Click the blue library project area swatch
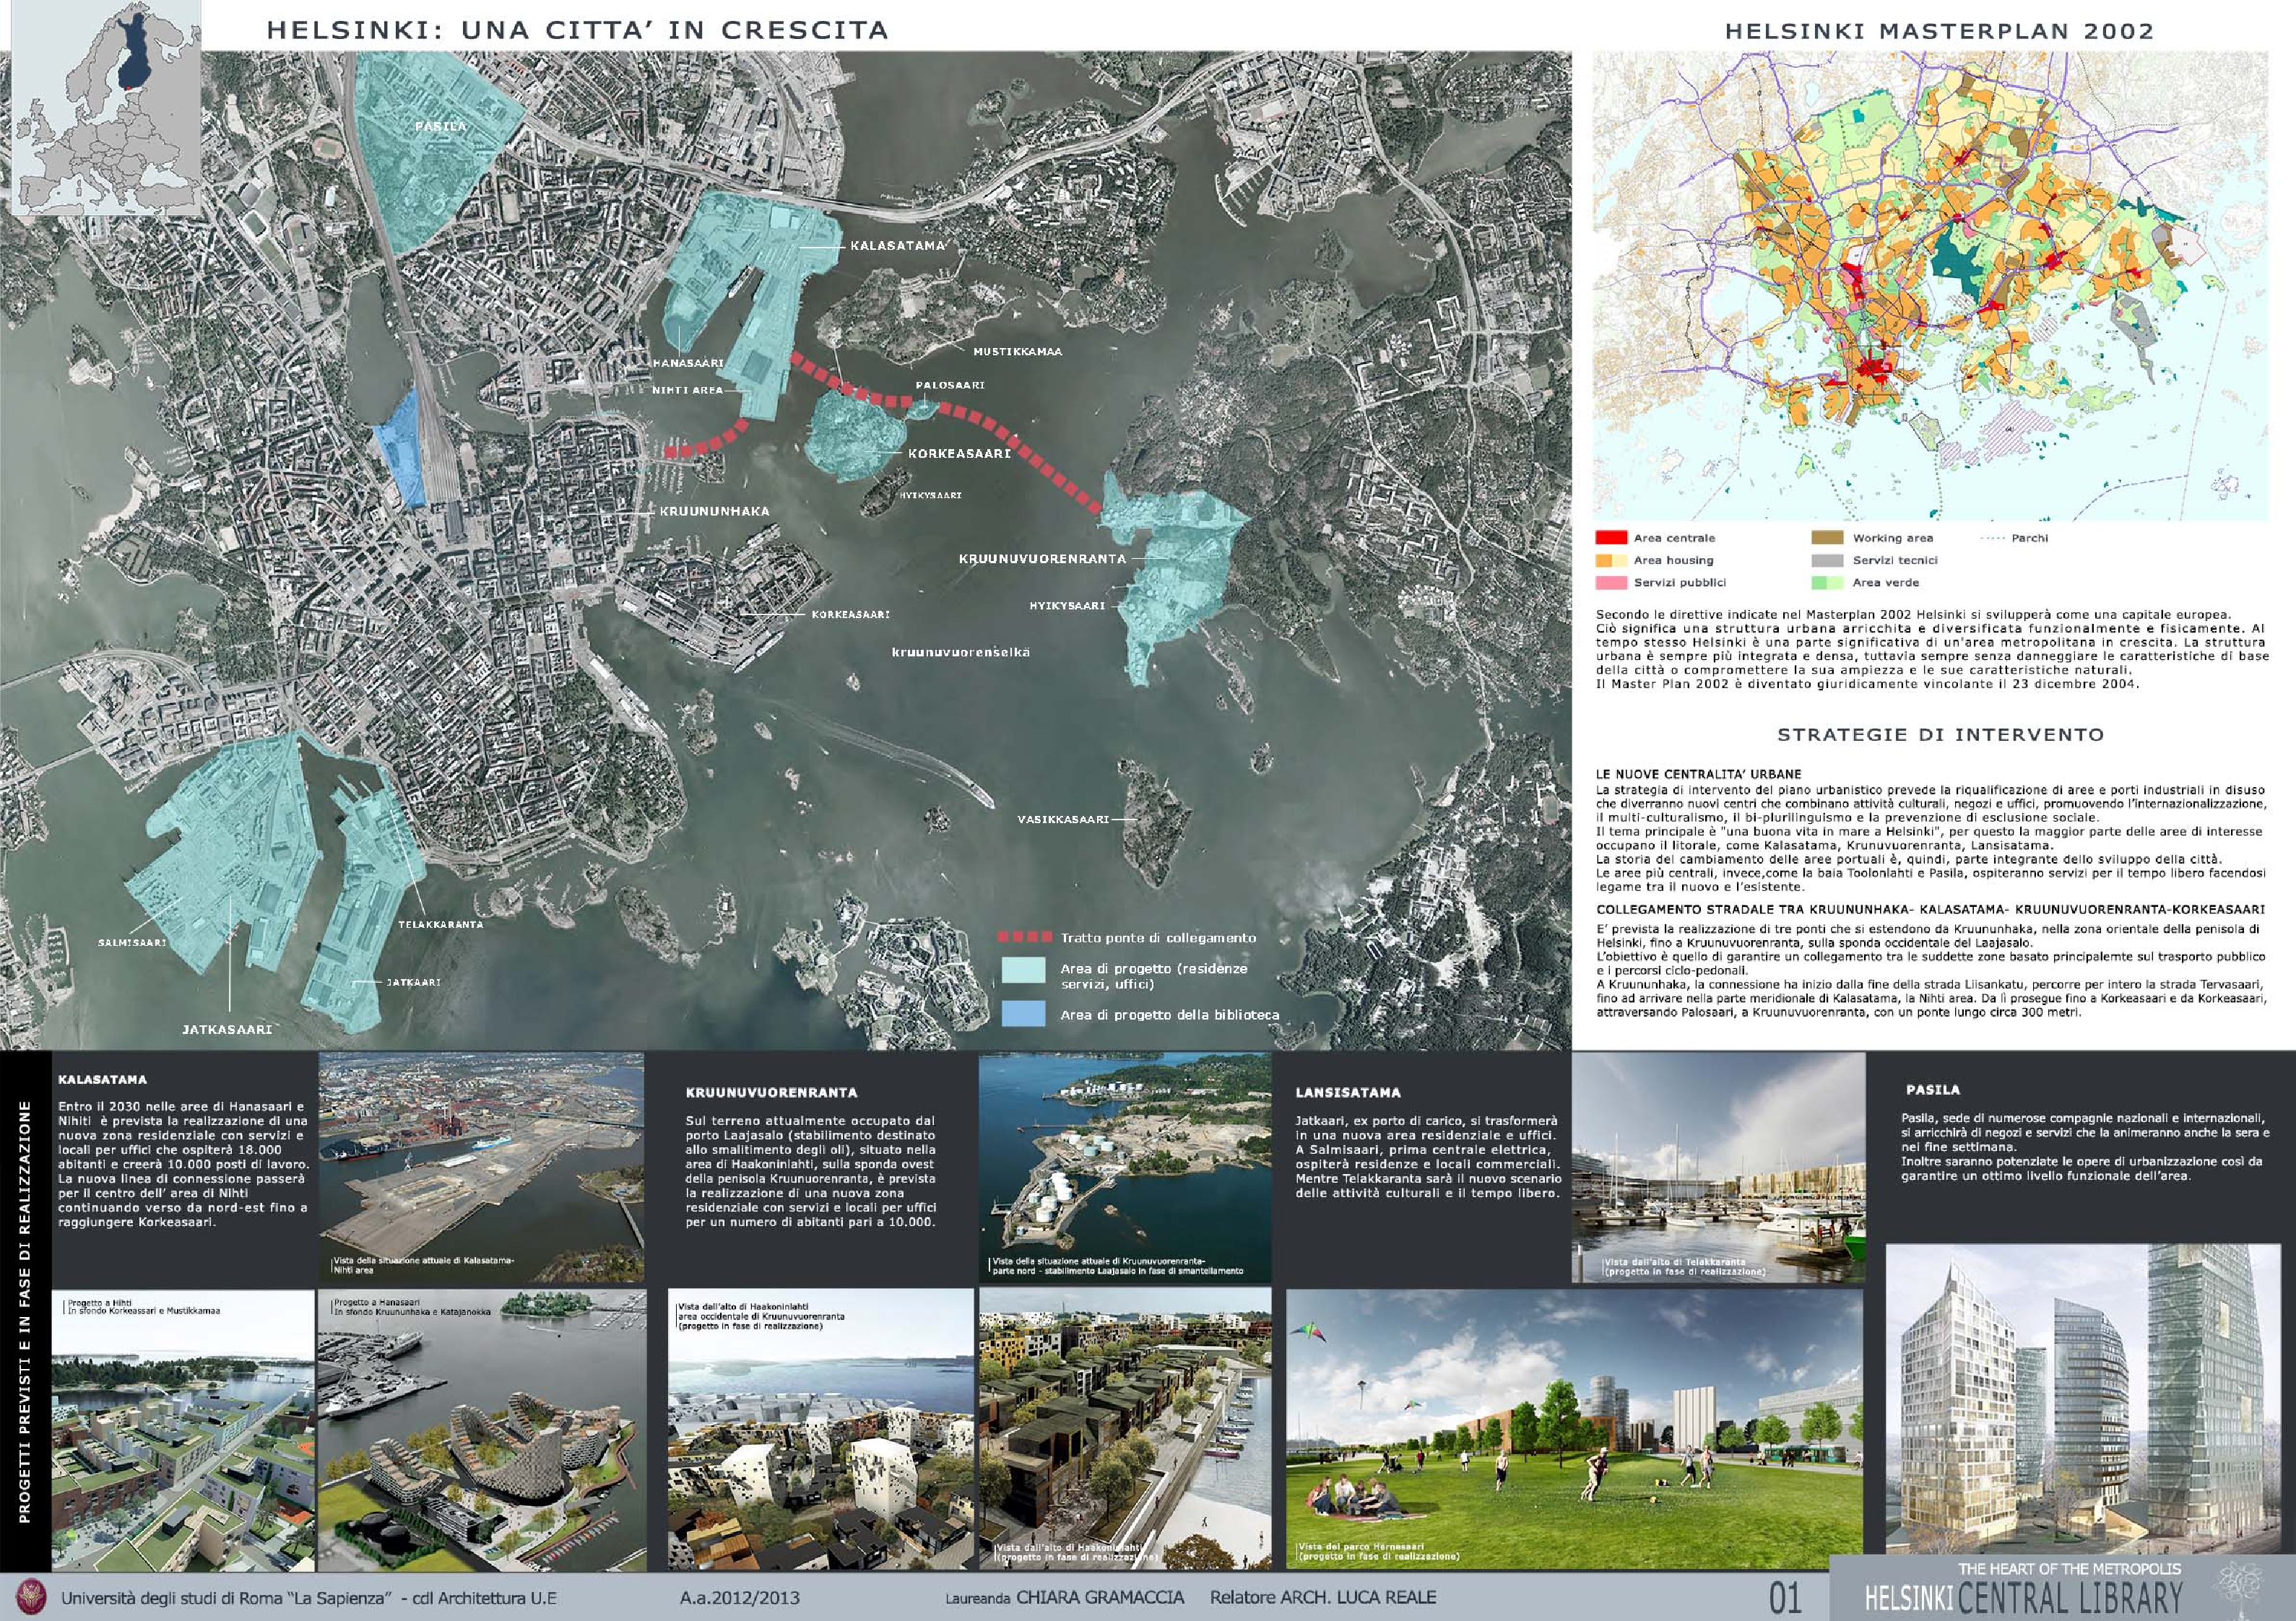The width and height of the screenshot is (2296, 1621). point(1023,1014)
